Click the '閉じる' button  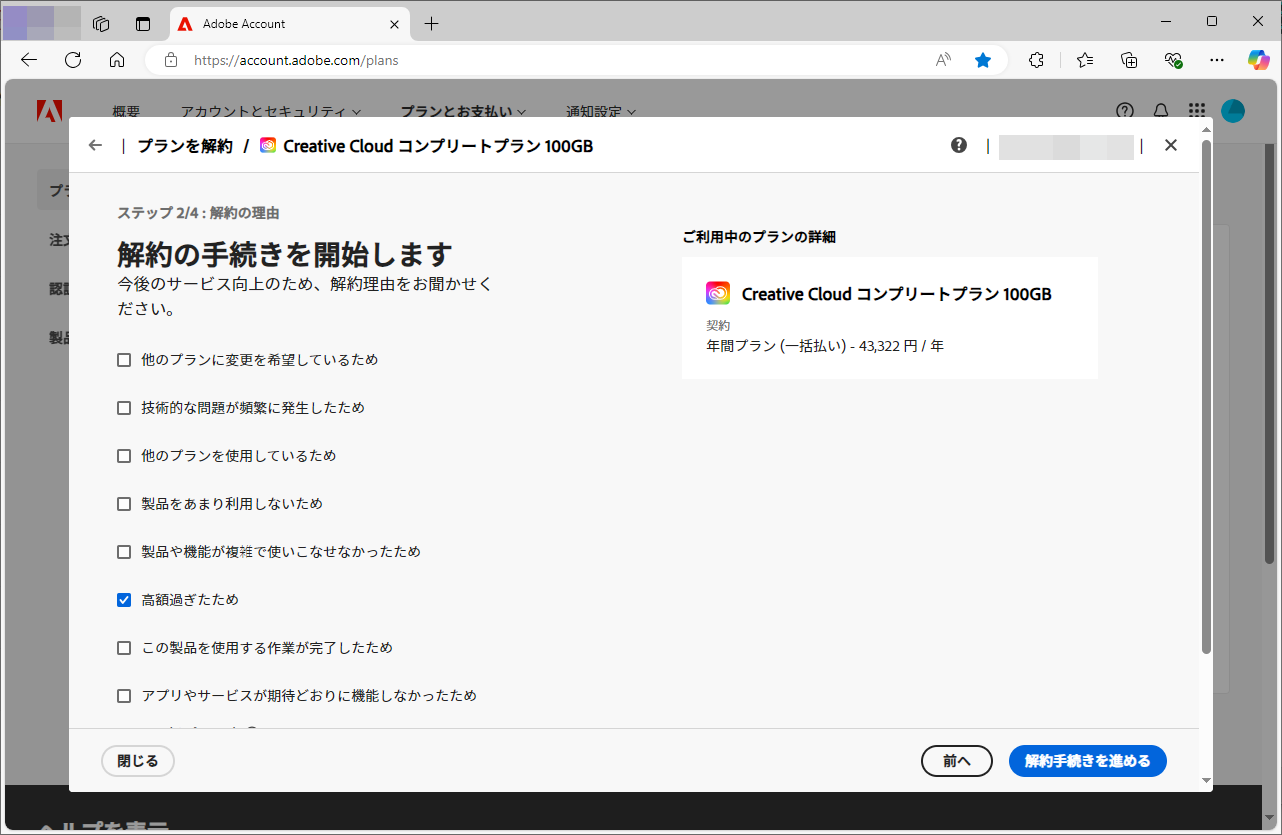click(138, 761)
